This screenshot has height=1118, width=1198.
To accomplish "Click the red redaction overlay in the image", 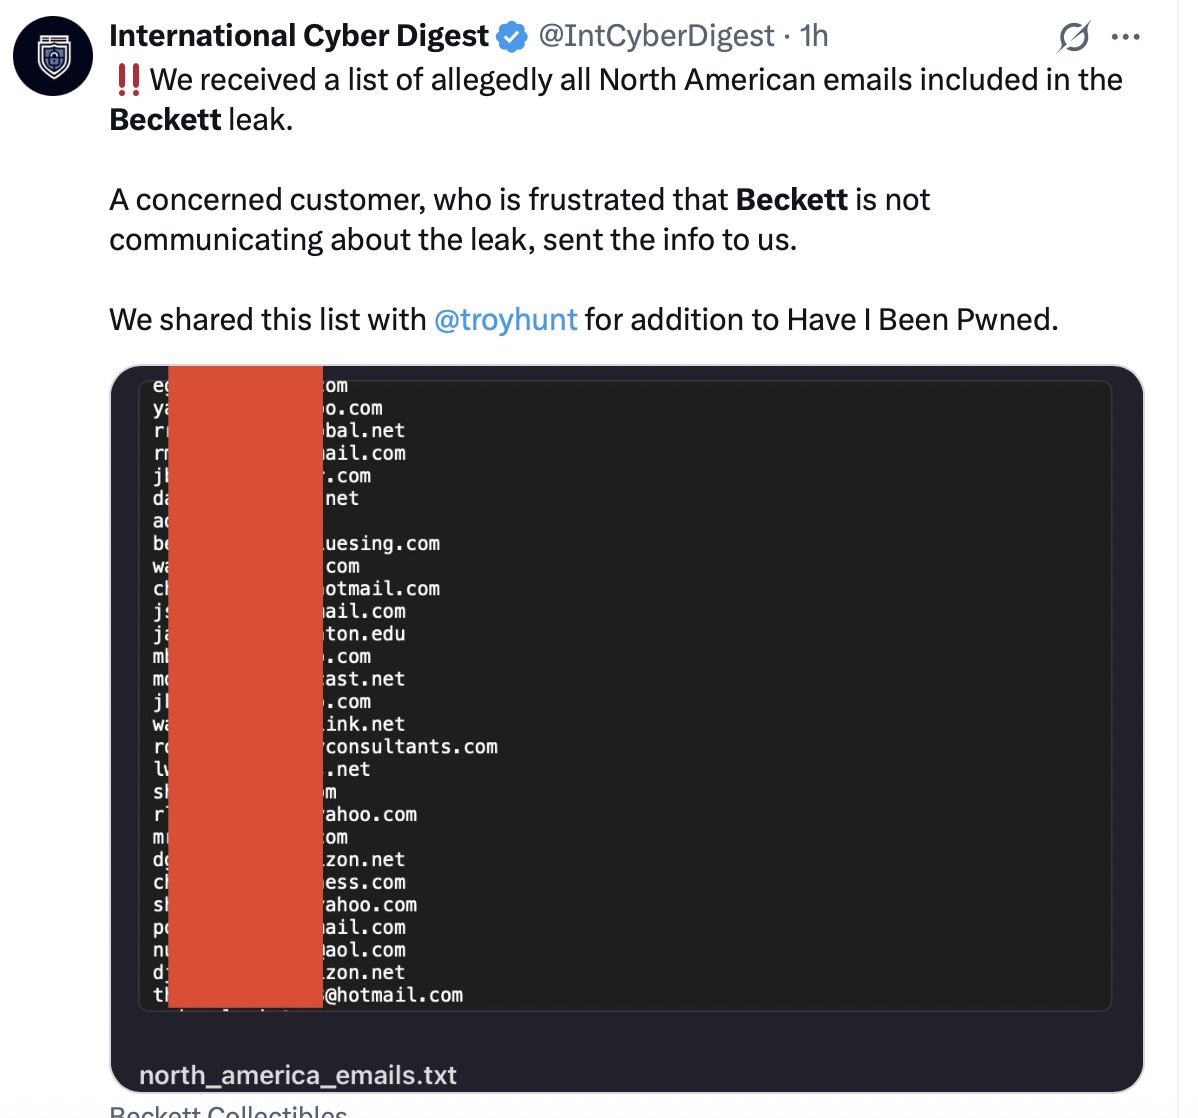I will (246, 690).
